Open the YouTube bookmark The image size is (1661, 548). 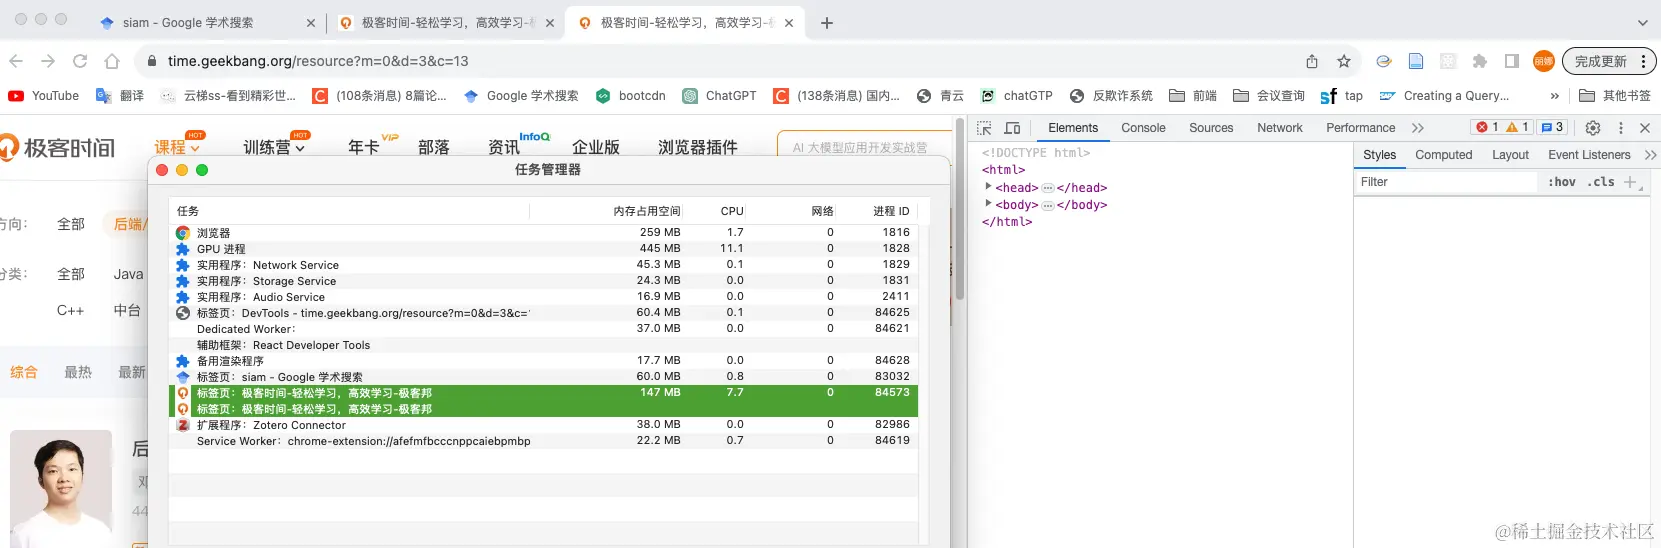44,96
